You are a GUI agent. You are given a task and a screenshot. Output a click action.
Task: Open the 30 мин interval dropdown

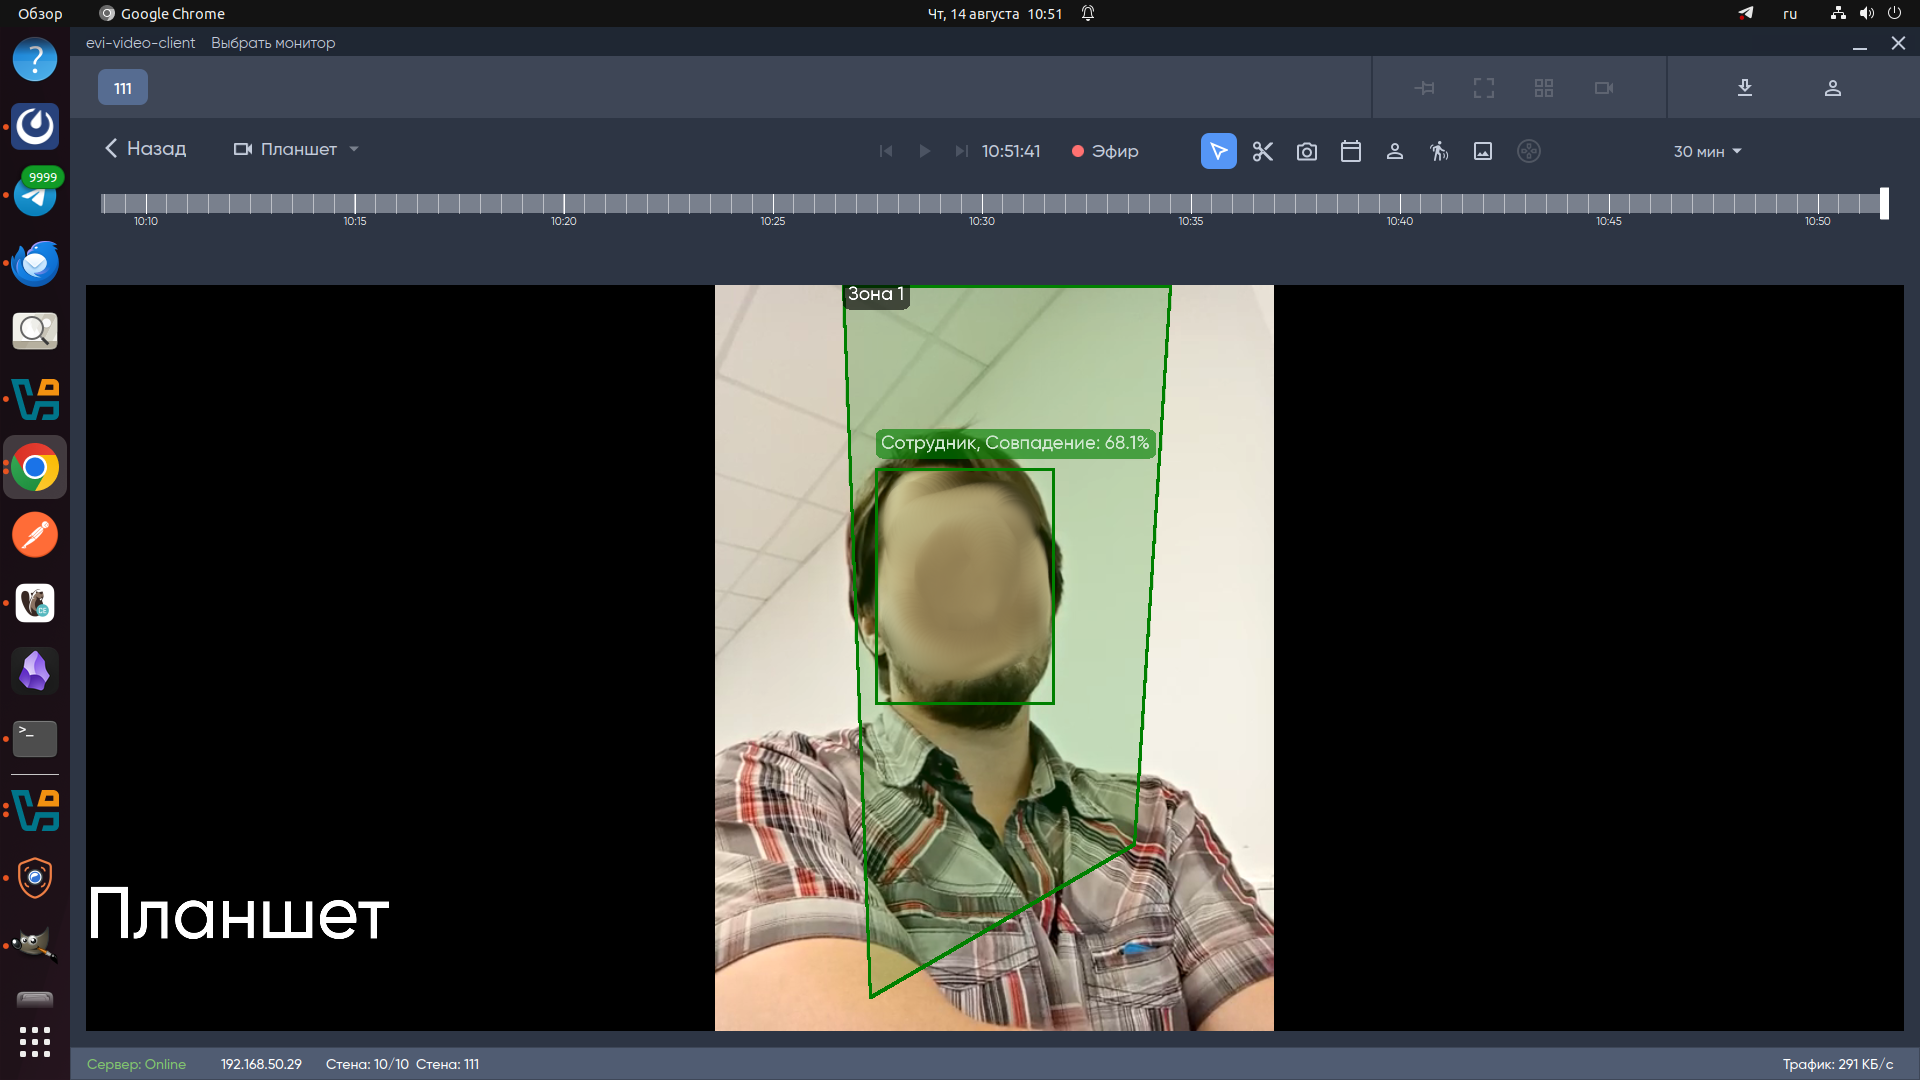coord(1707,151)
